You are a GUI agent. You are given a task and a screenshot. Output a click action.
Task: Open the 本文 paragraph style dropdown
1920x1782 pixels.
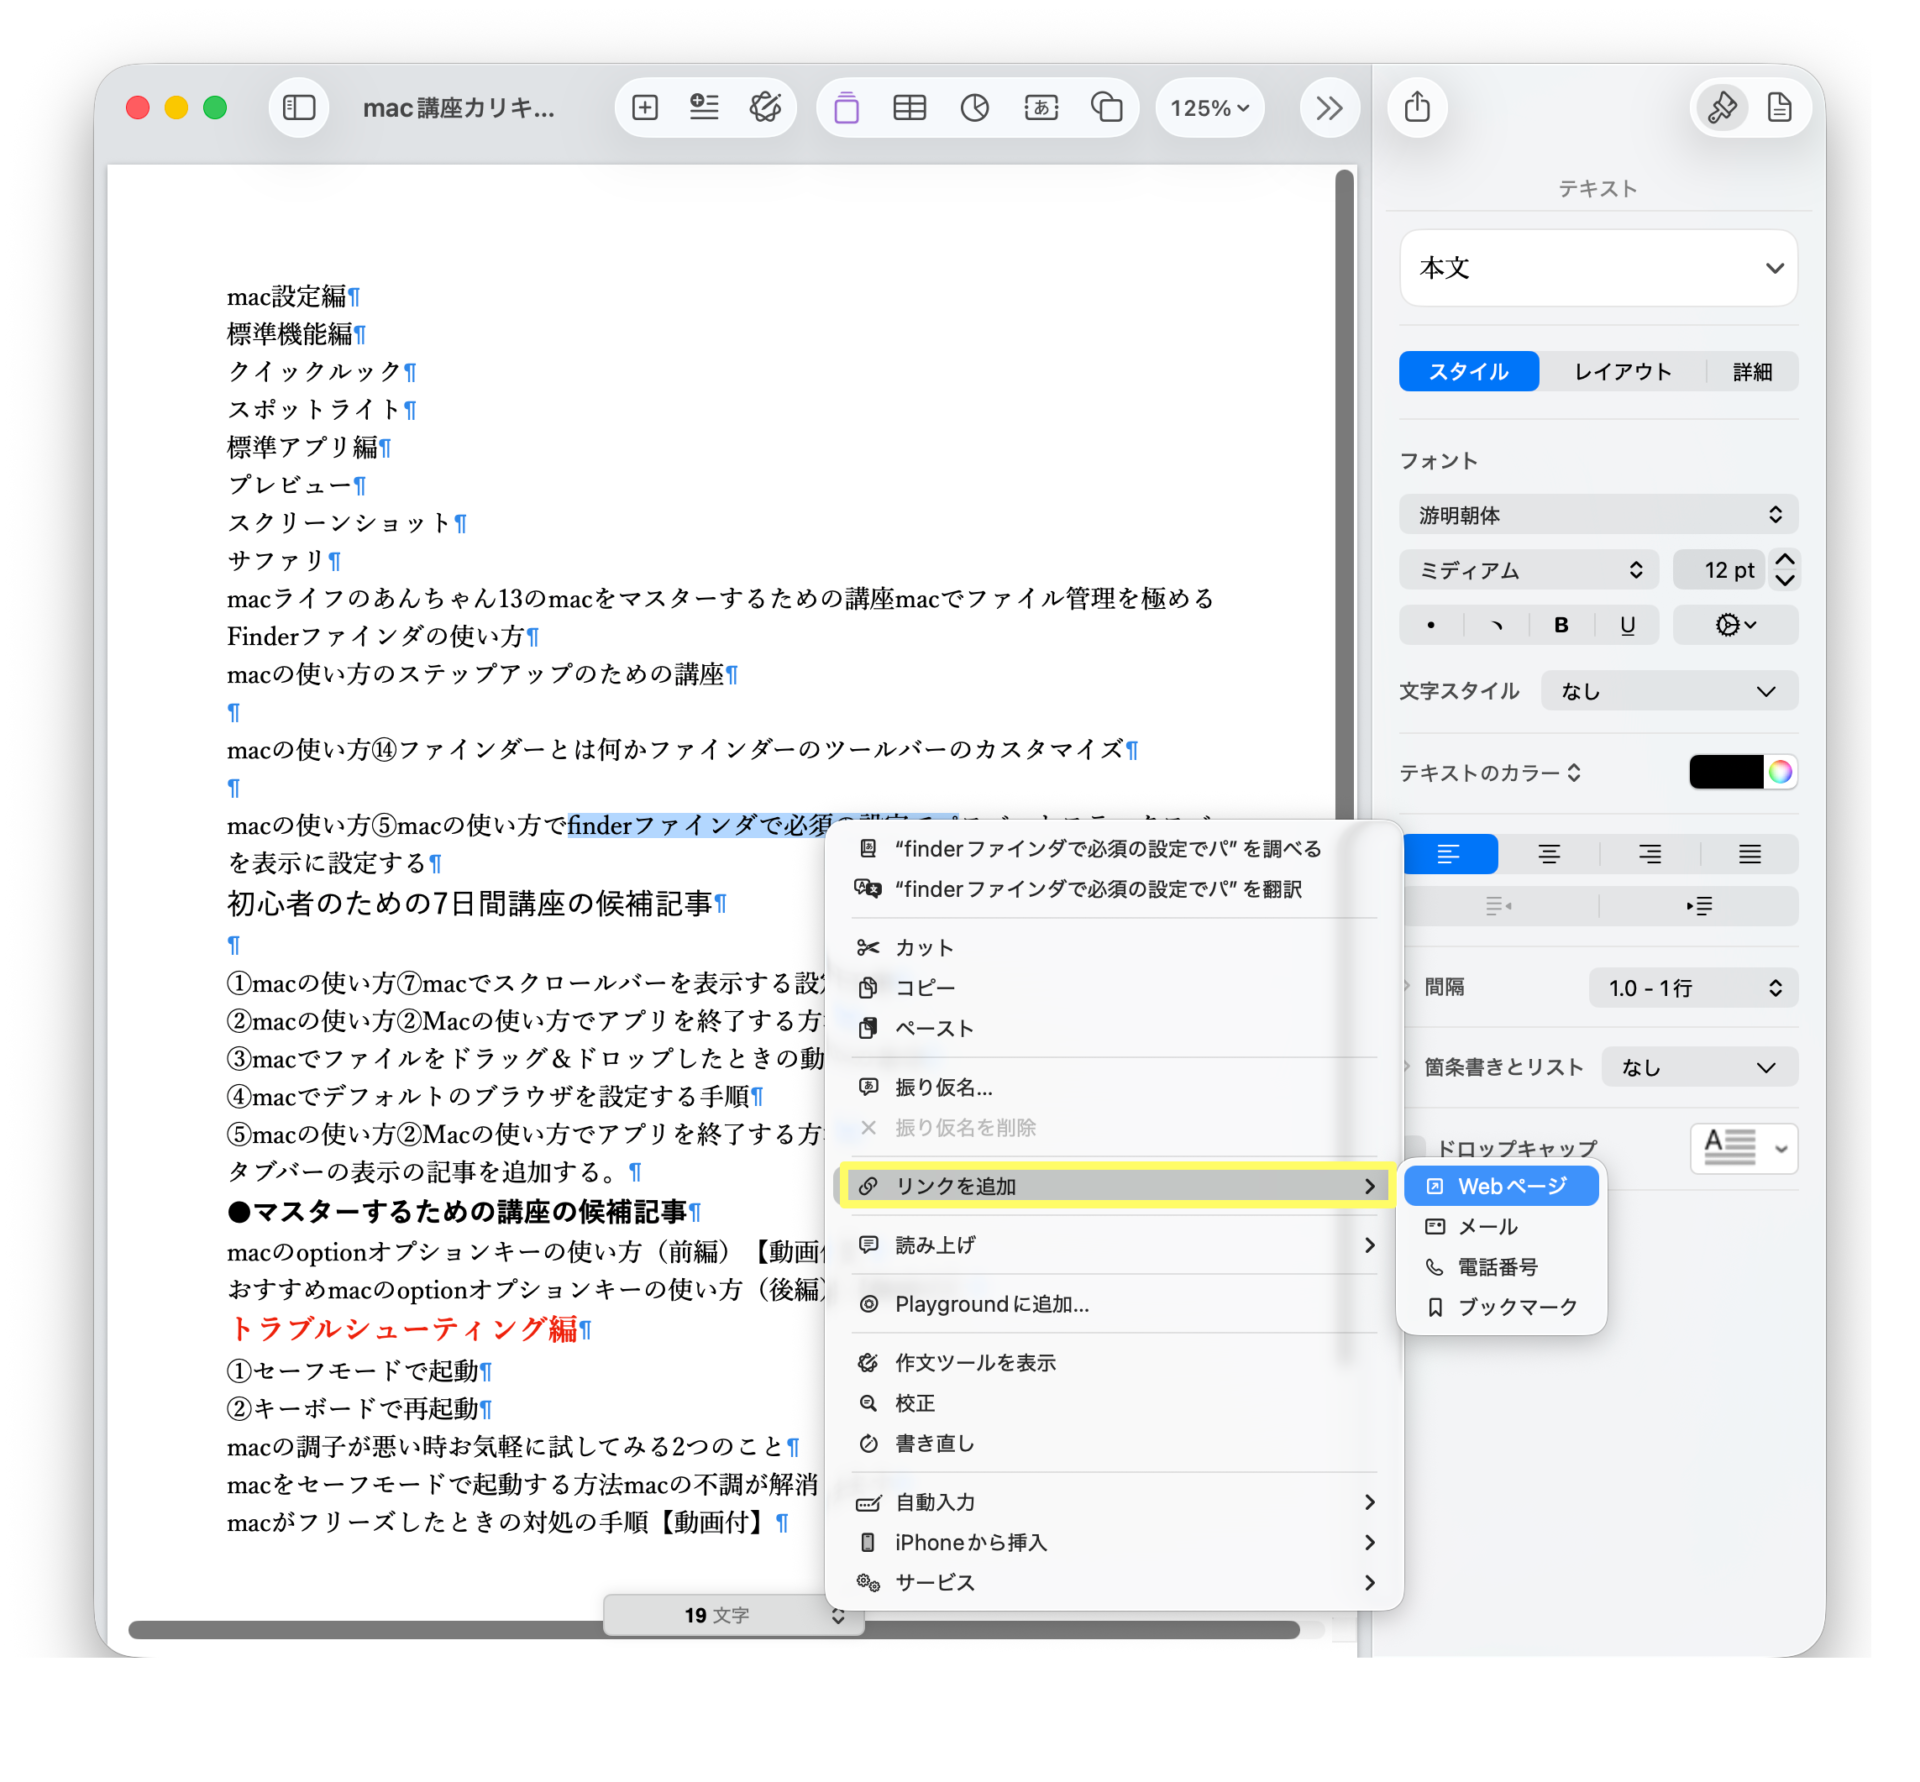pyautogui.click(x=1599, y=268)
